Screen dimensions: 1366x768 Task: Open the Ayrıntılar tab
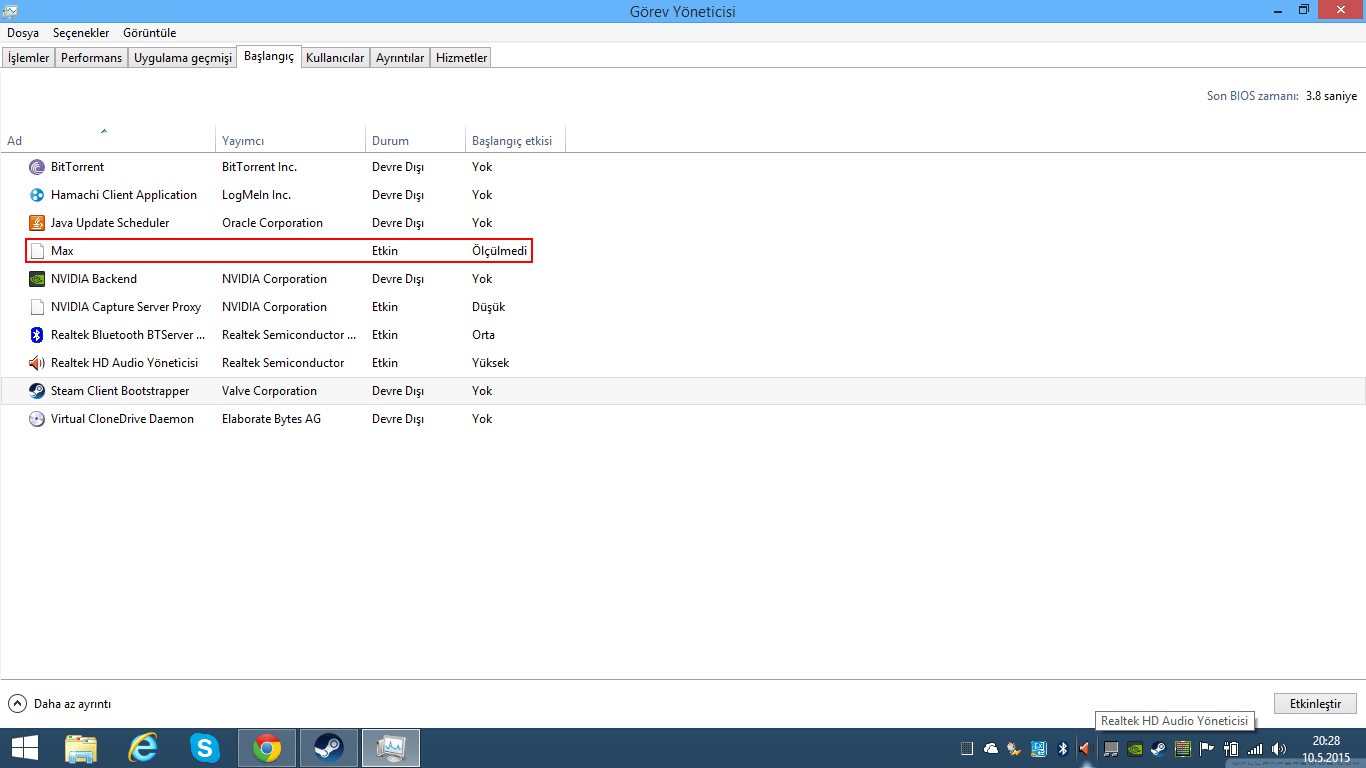(x=400, y=58)
